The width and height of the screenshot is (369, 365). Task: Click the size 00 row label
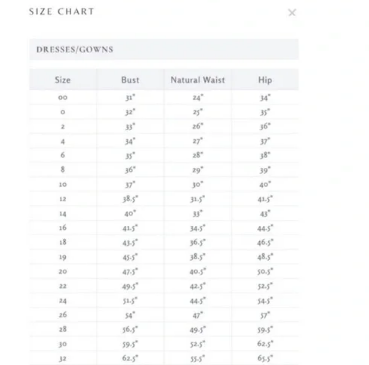tap(63, 98)
